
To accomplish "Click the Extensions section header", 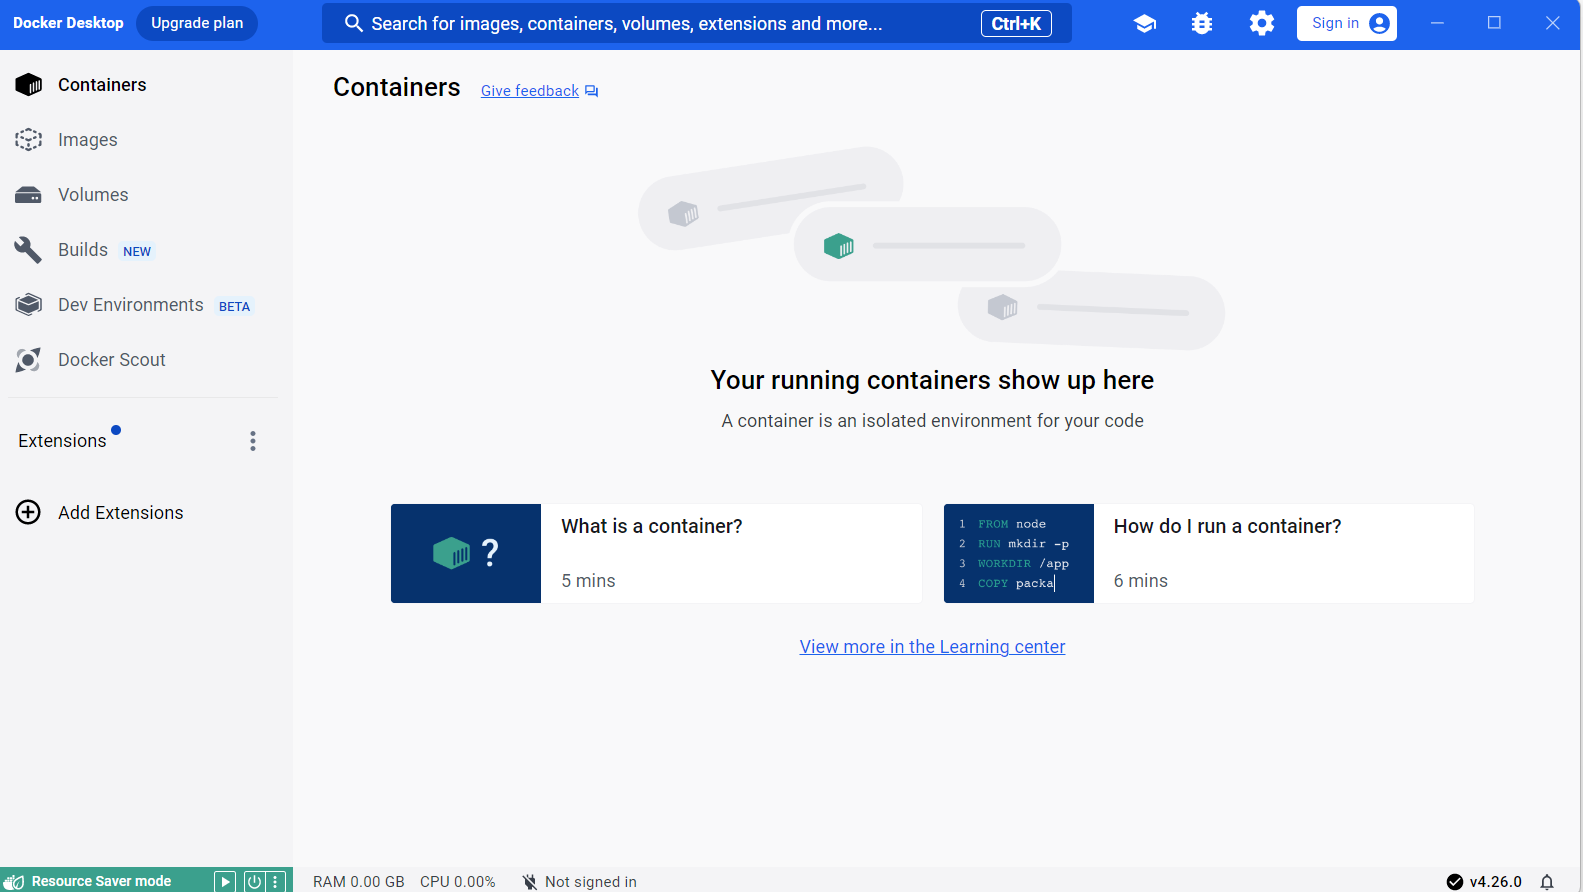I will (x=62, y=441).
